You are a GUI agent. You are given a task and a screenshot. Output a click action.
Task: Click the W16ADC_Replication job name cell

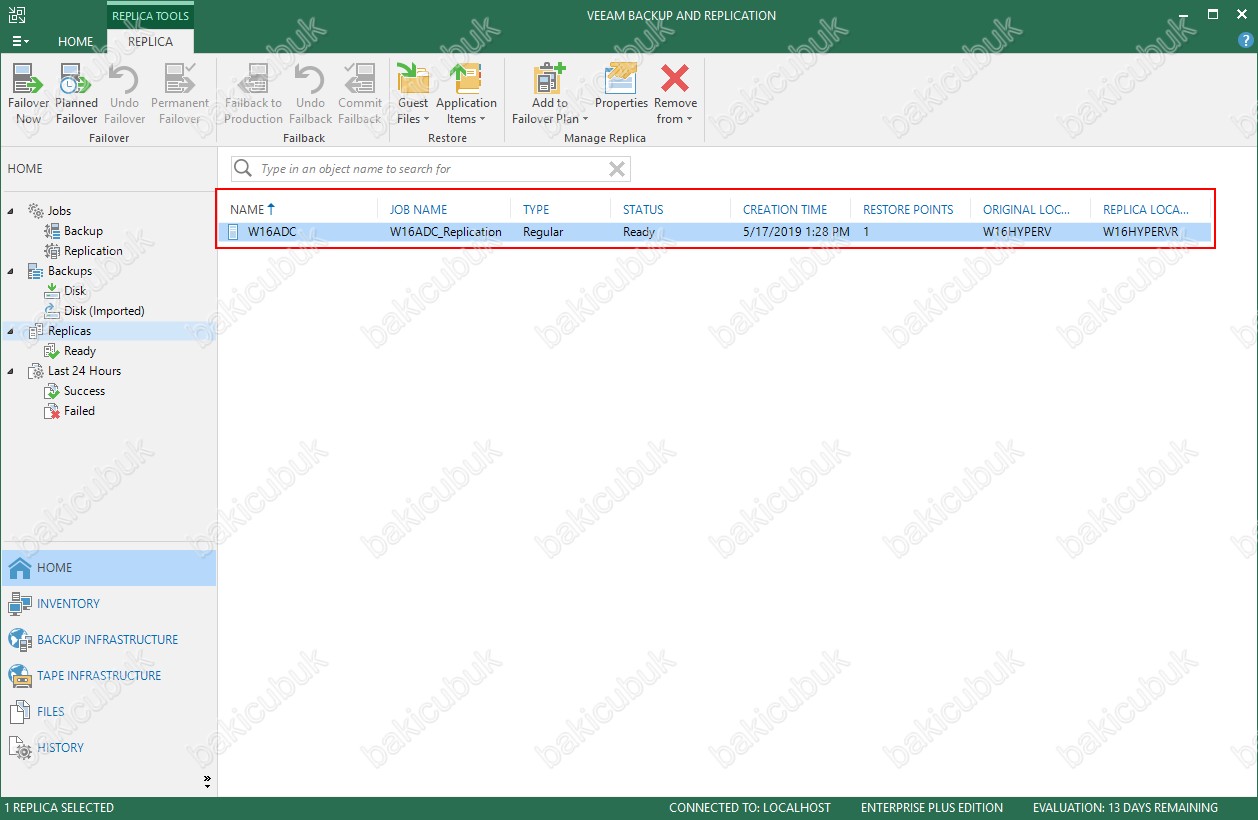pyautogui.click(x=446, y=232)
